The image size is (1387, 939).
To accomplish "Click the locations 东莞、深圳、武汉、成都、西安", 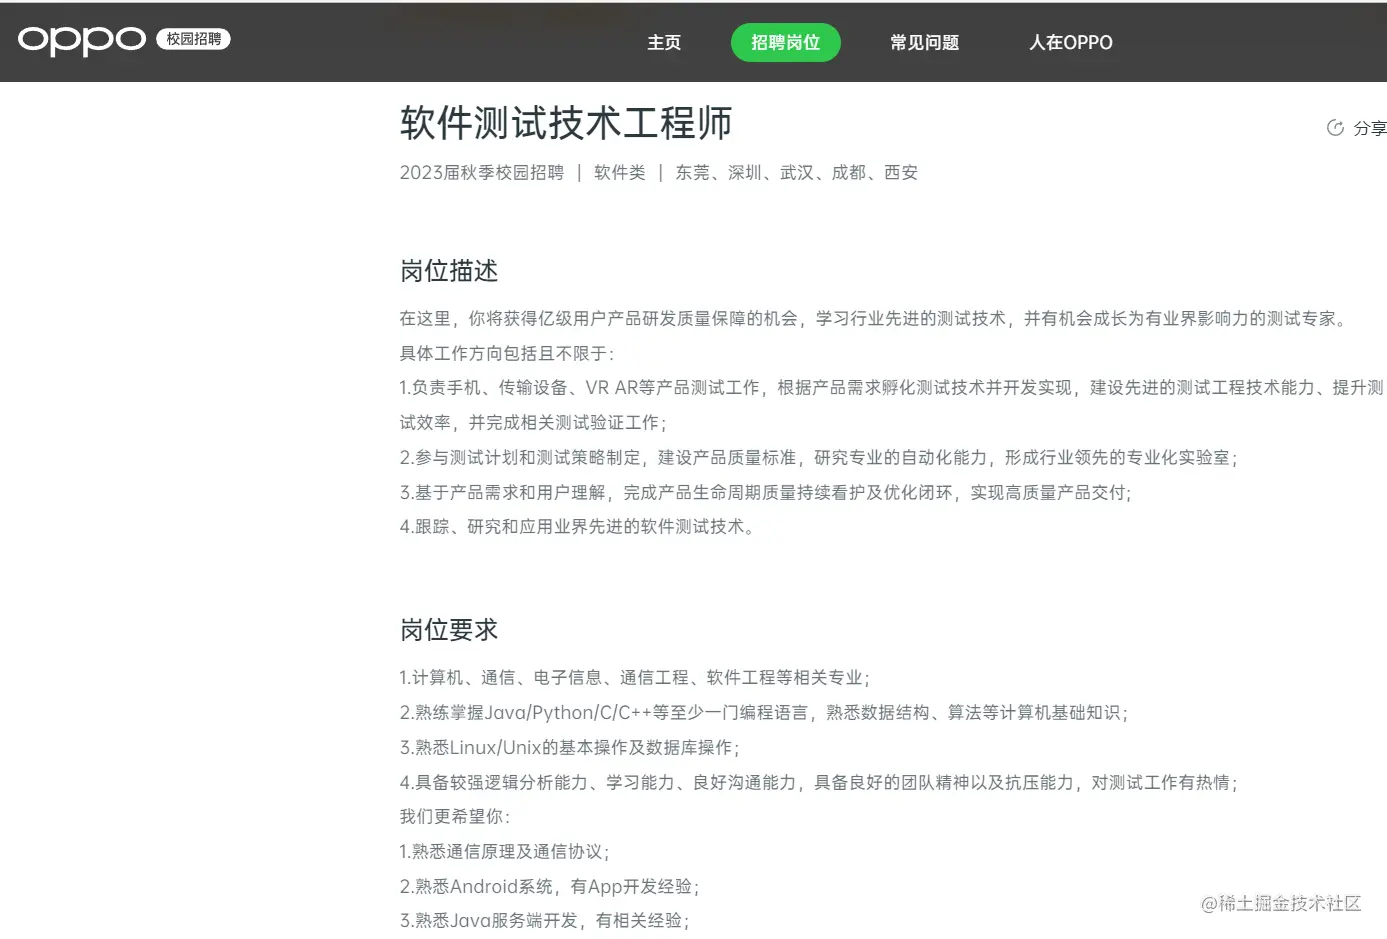I will (797, 172).
